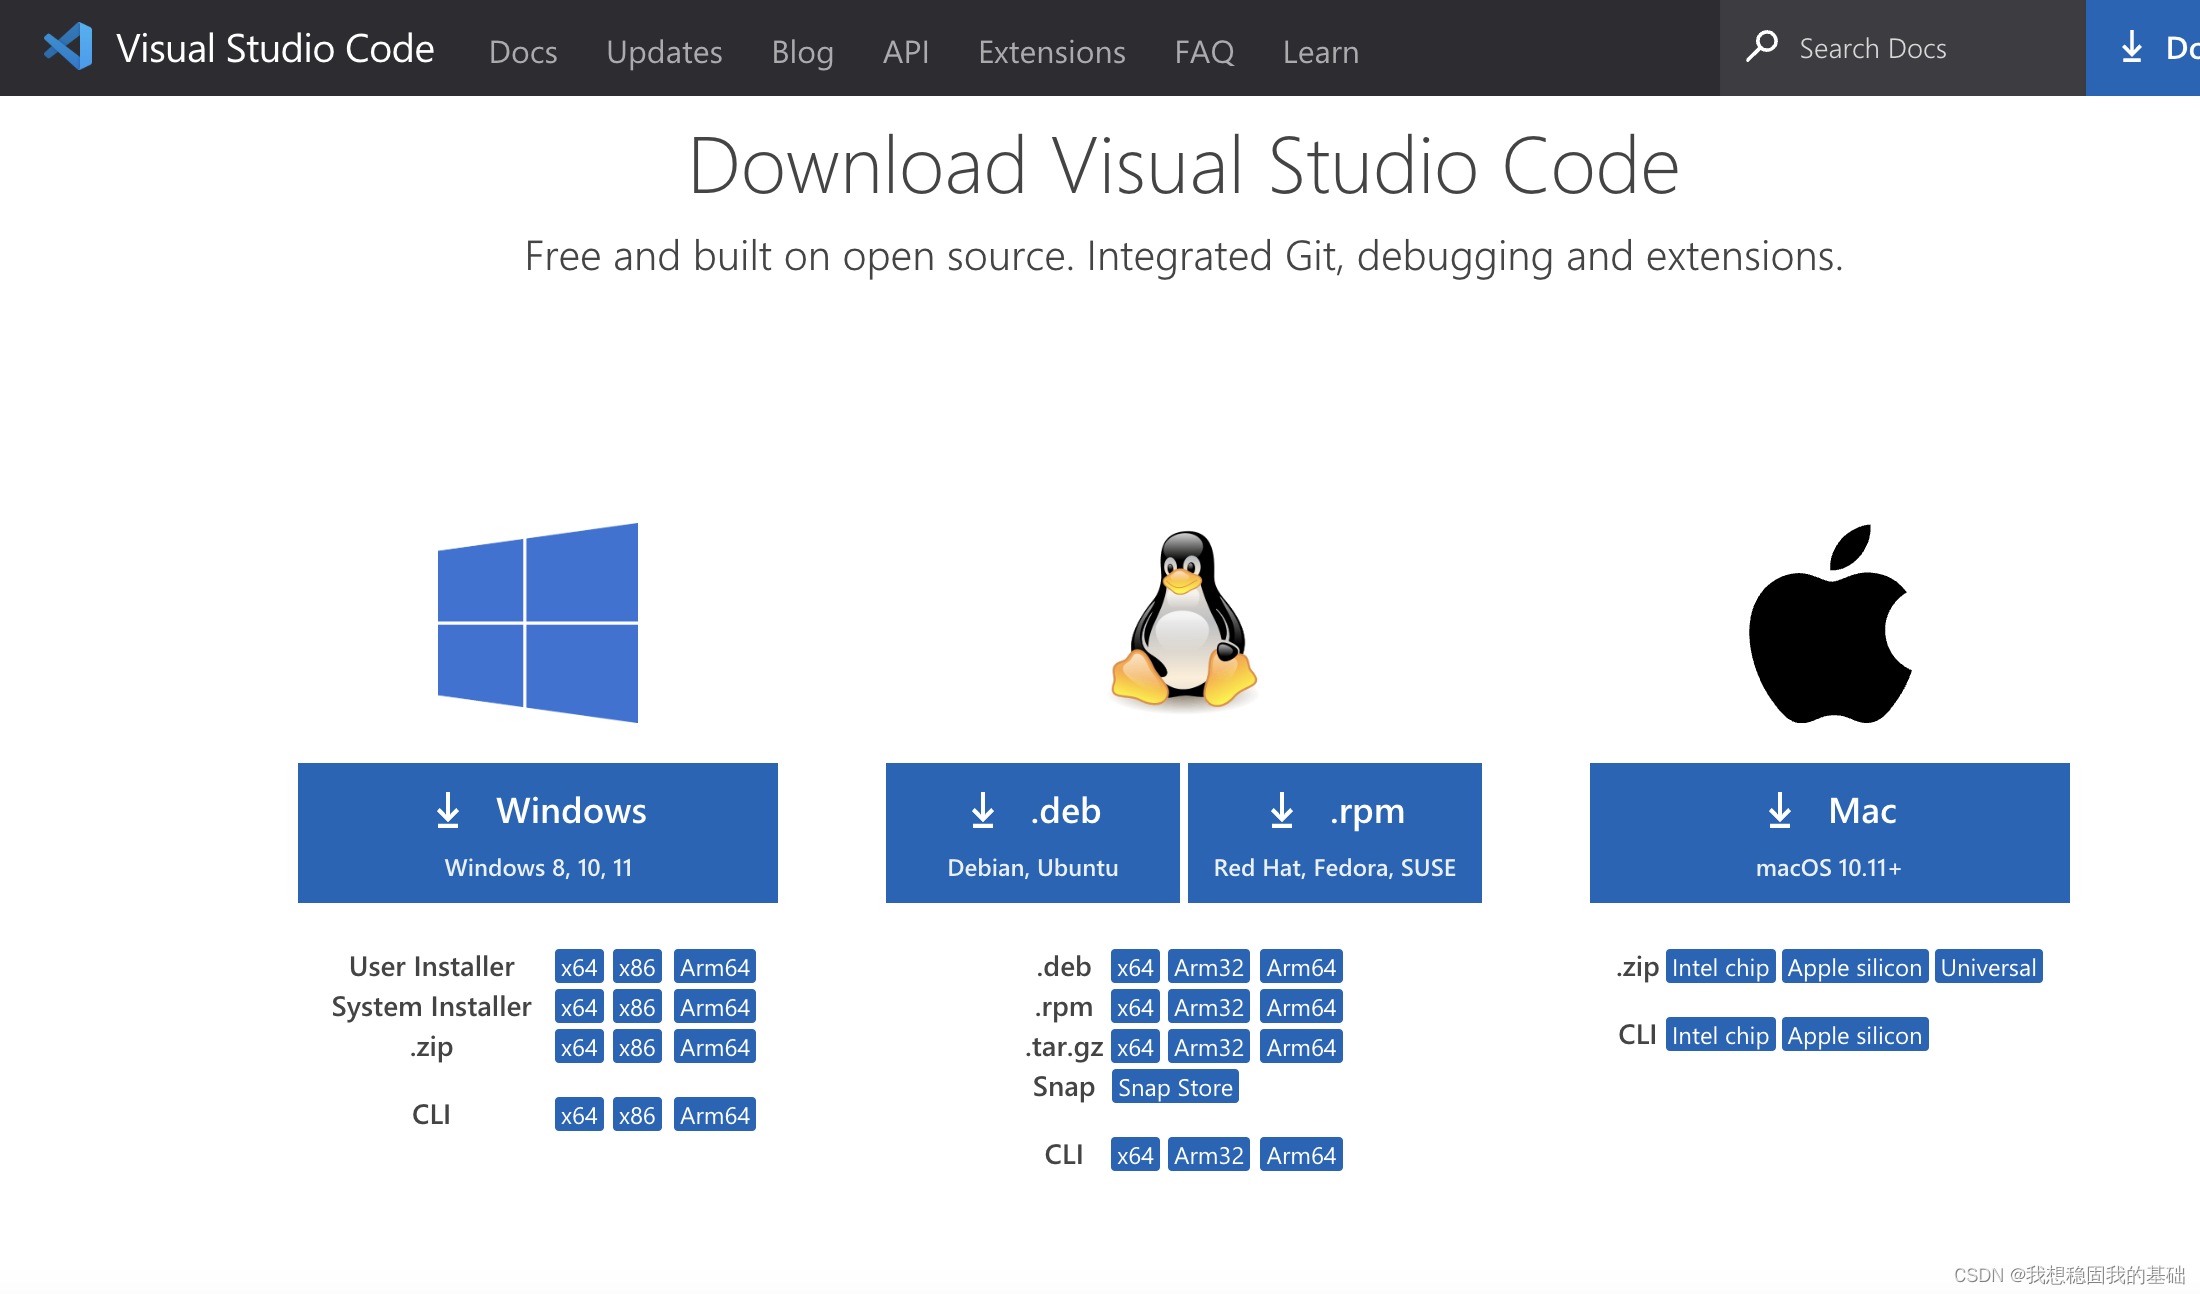Screen dimensions: 2200x1294
Task: Click the Download button in top-right navbar
Action: 2157,48
